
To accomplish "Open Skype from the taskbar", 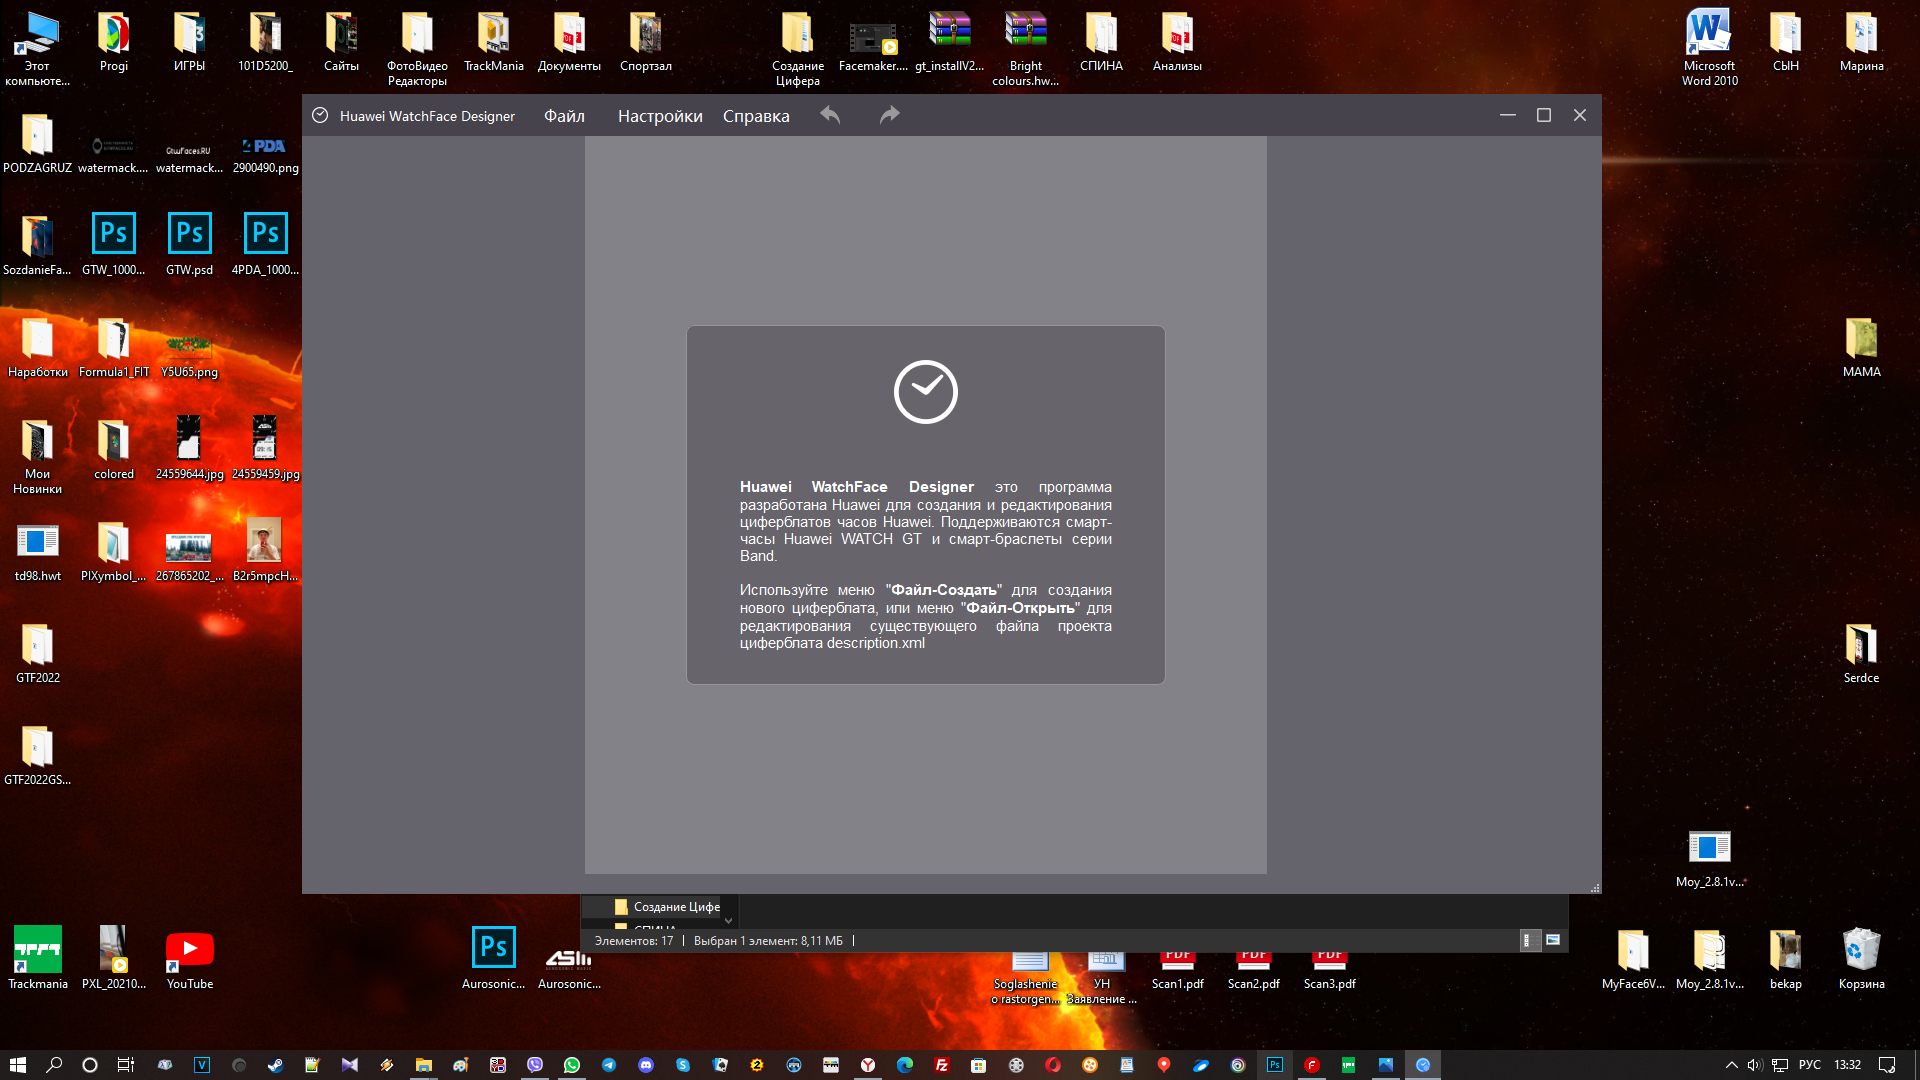I will [x=683, y=1065].
